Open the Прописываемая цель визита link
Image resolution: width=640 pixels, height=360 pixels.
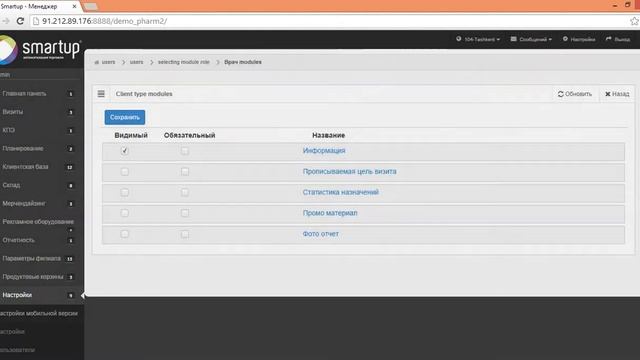349,171
